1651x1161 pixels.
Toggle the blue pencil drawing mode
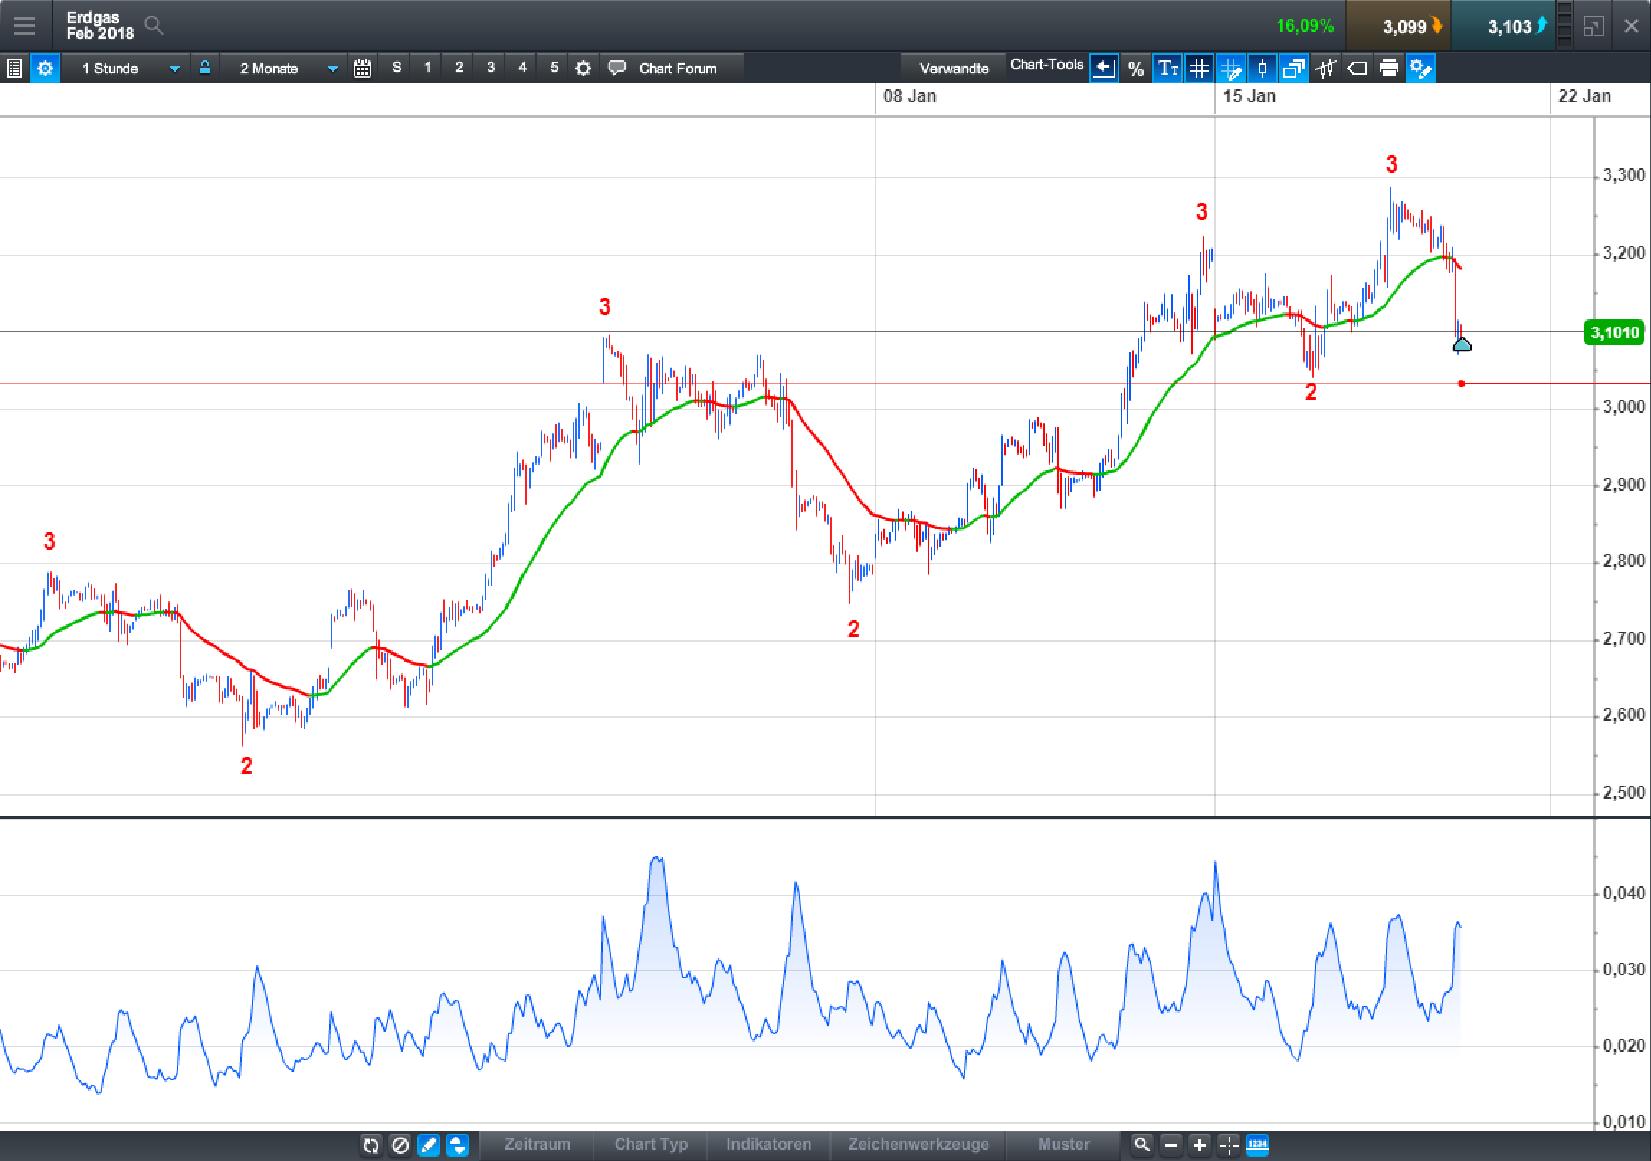428,1145
